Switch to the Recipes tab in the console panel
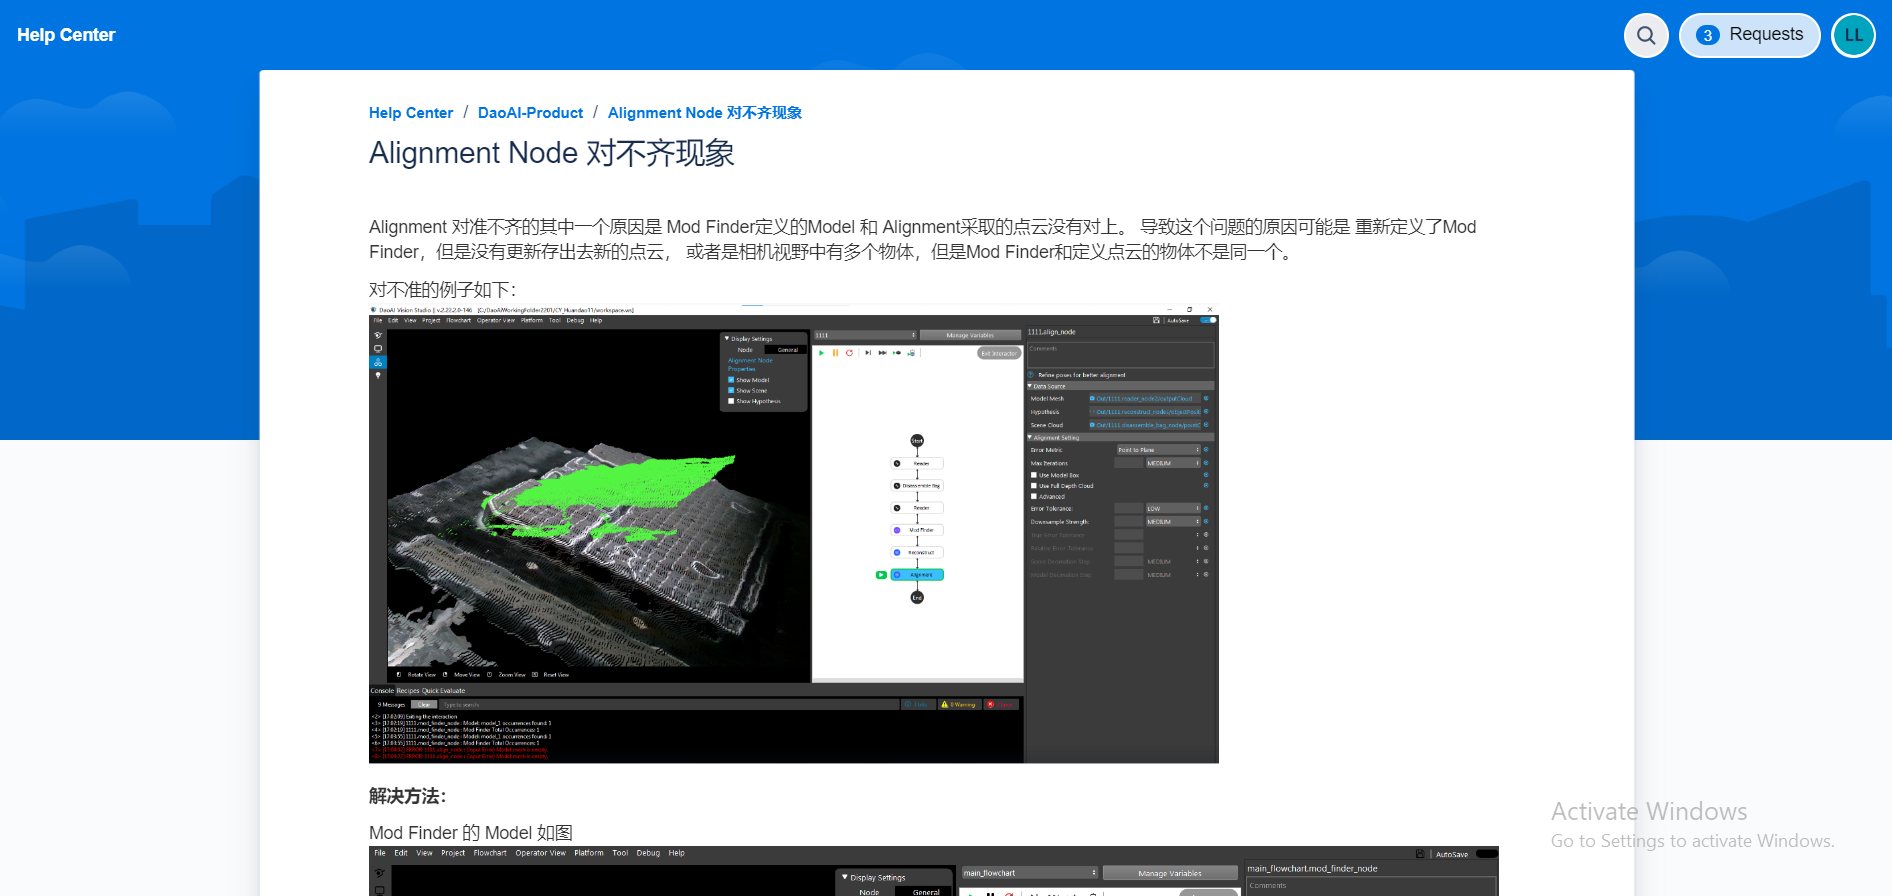The image size is (1892, 896). (408, 691)
